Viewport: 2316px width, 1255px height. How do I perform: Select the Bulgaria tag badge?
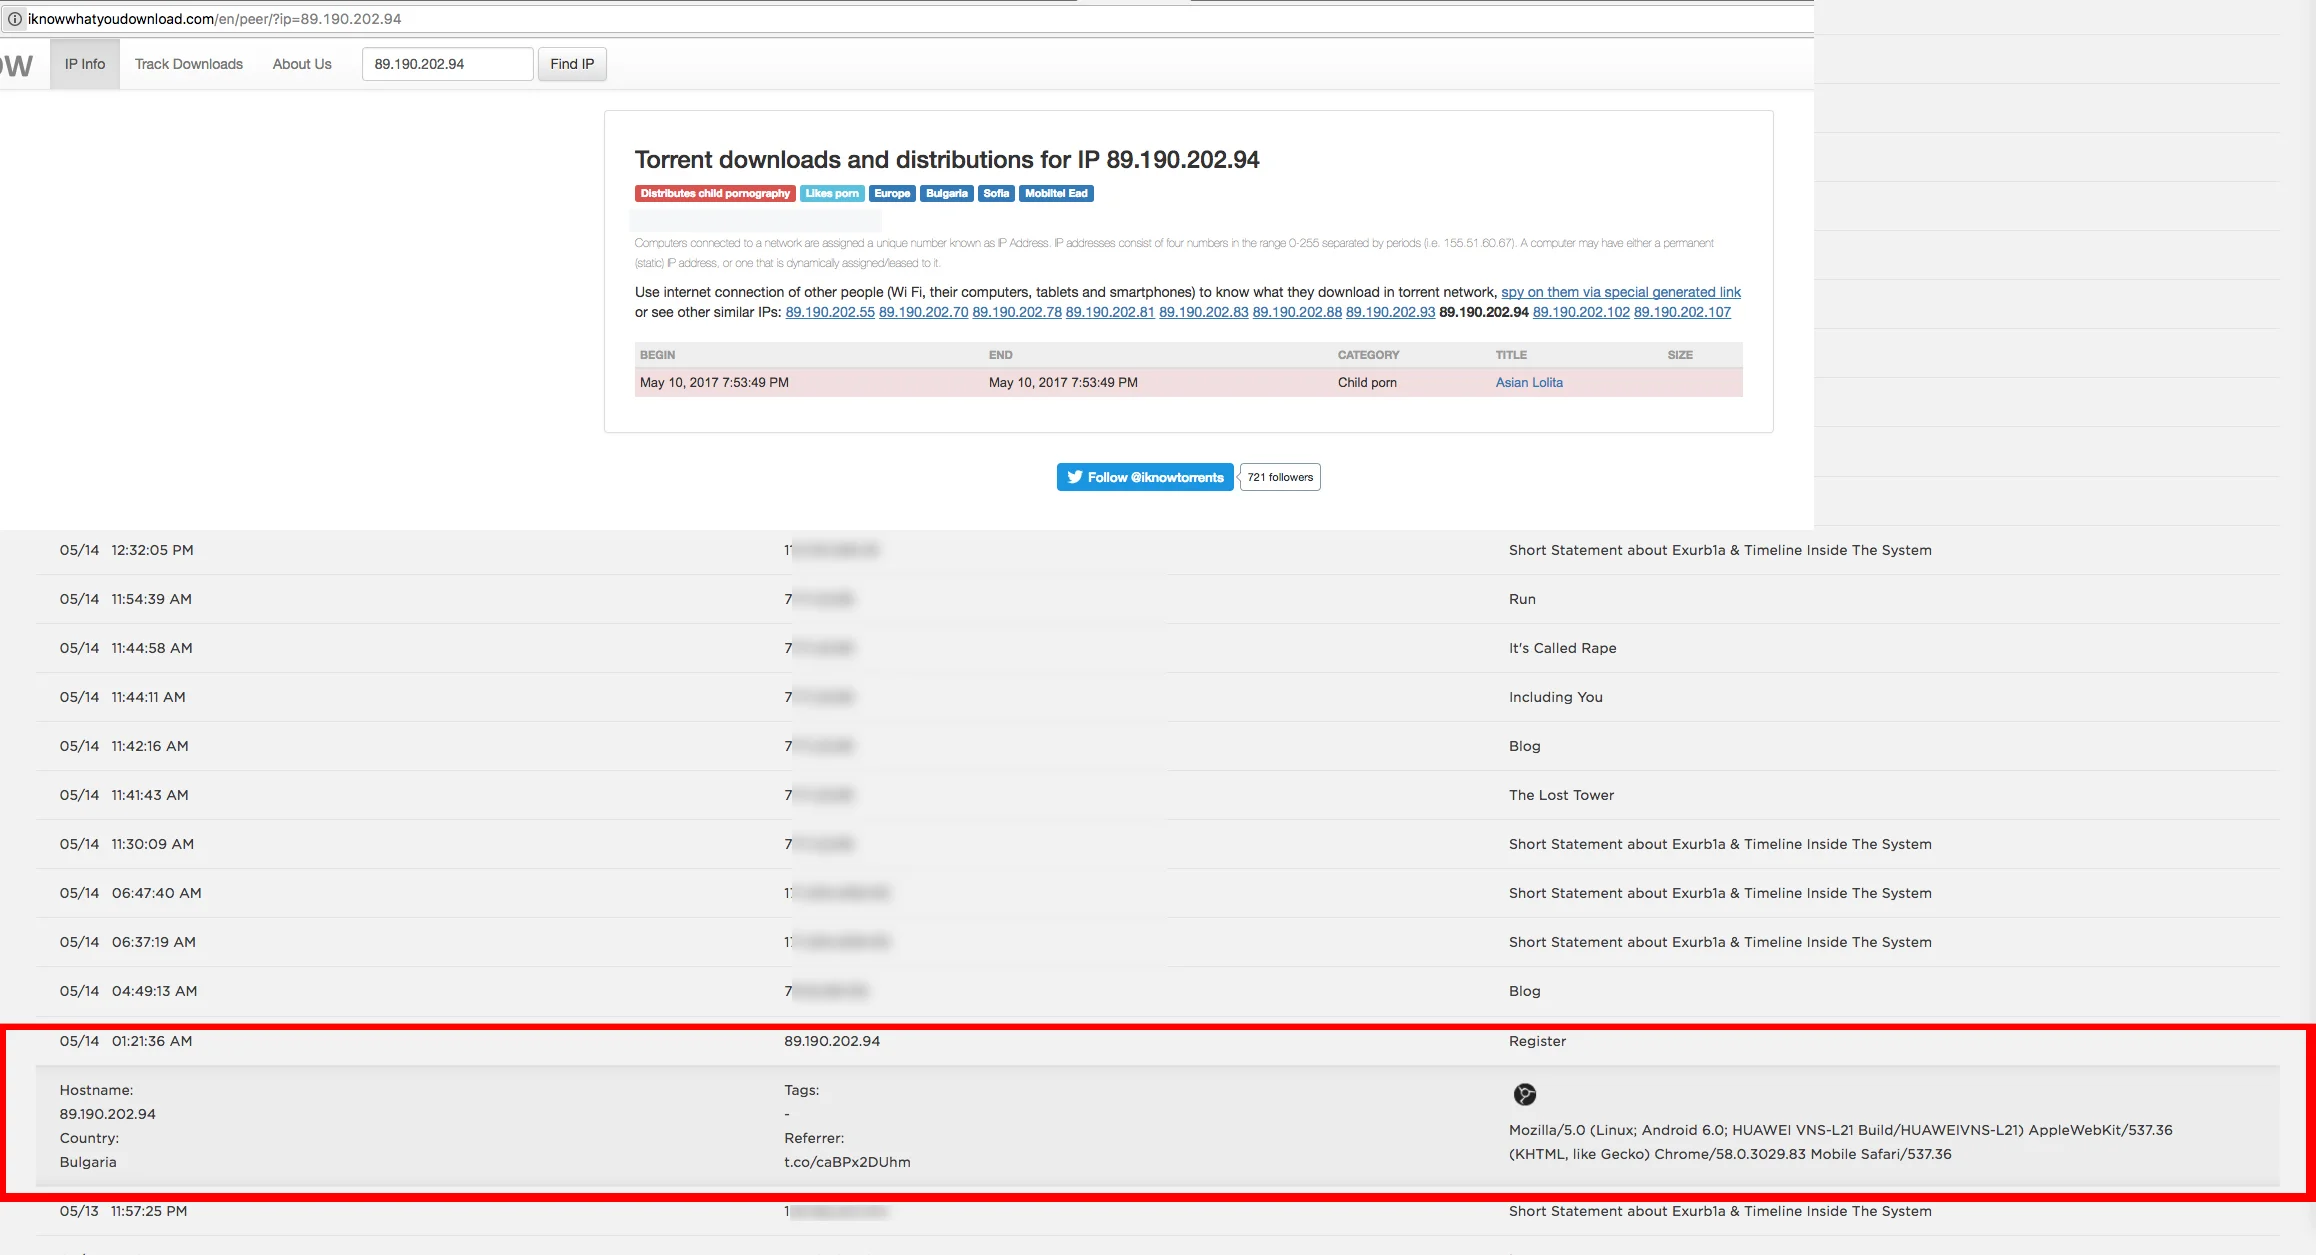pos(946,193)
